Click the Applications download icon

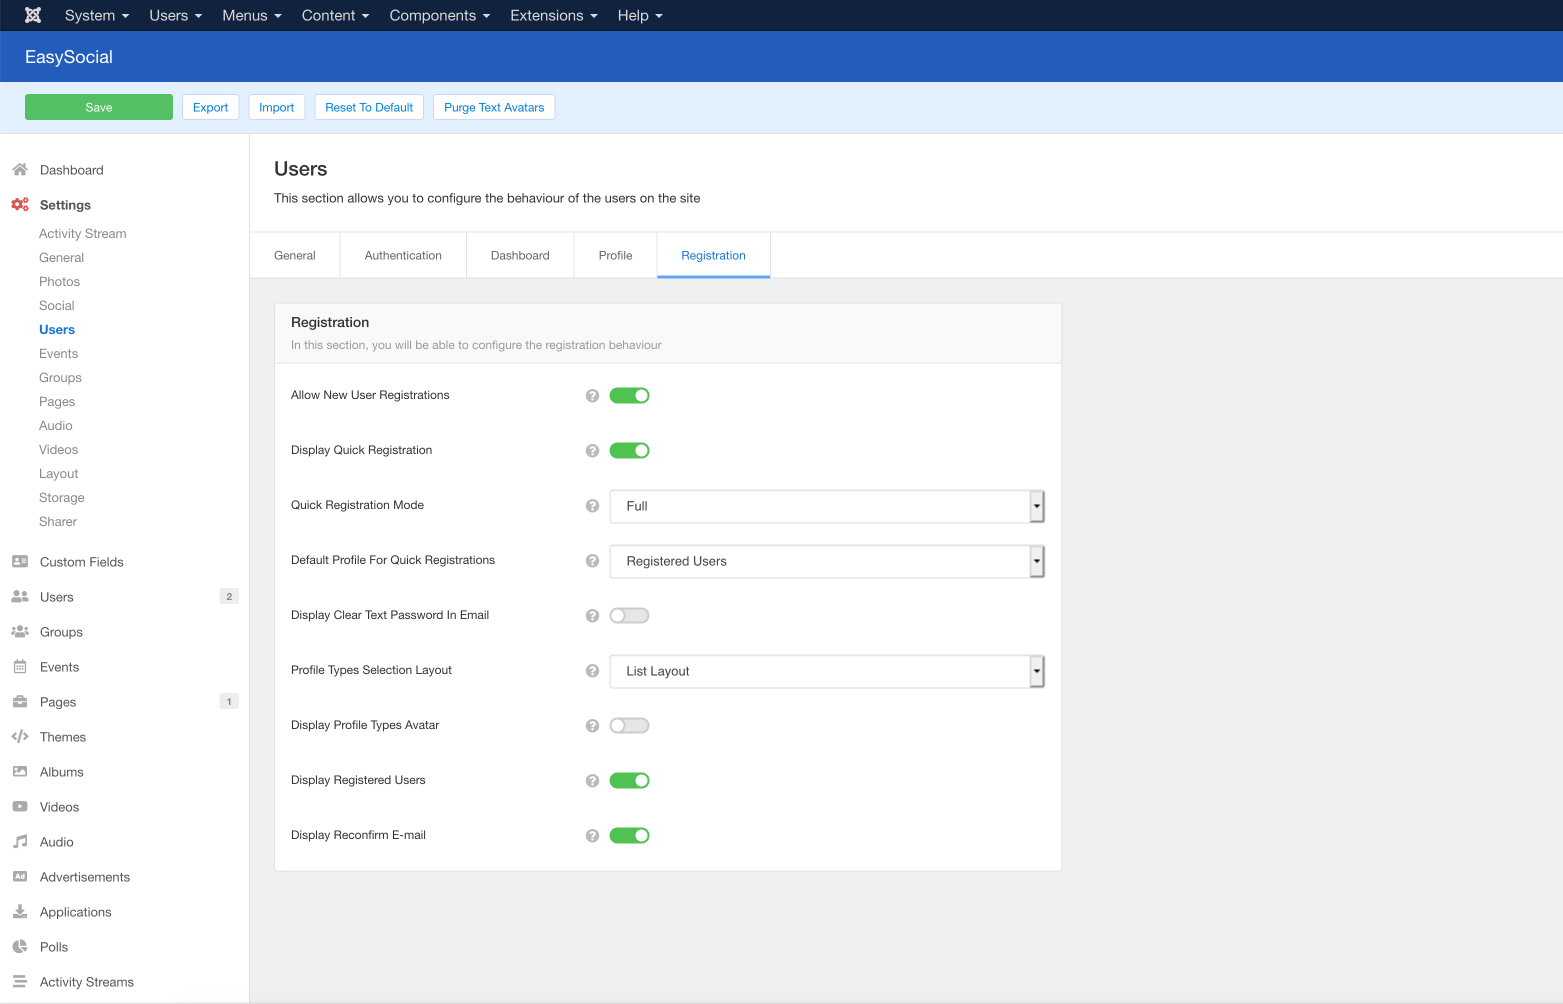click(x=20, y=912)
